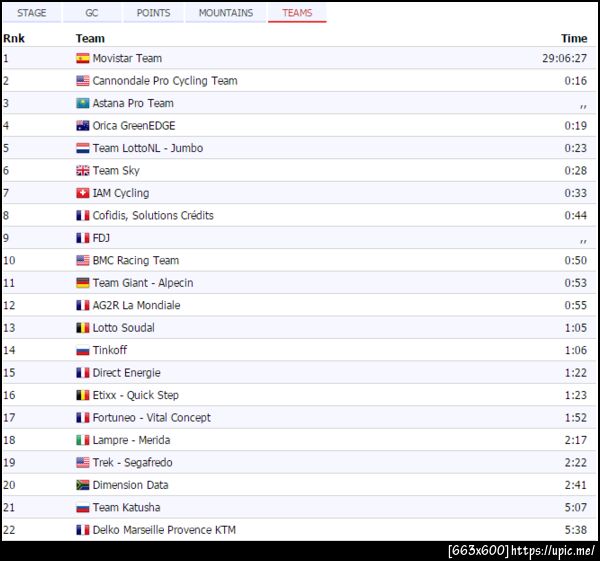Open the Trek - Segafredo team link
600x561 pixels.
click(132, 462)
